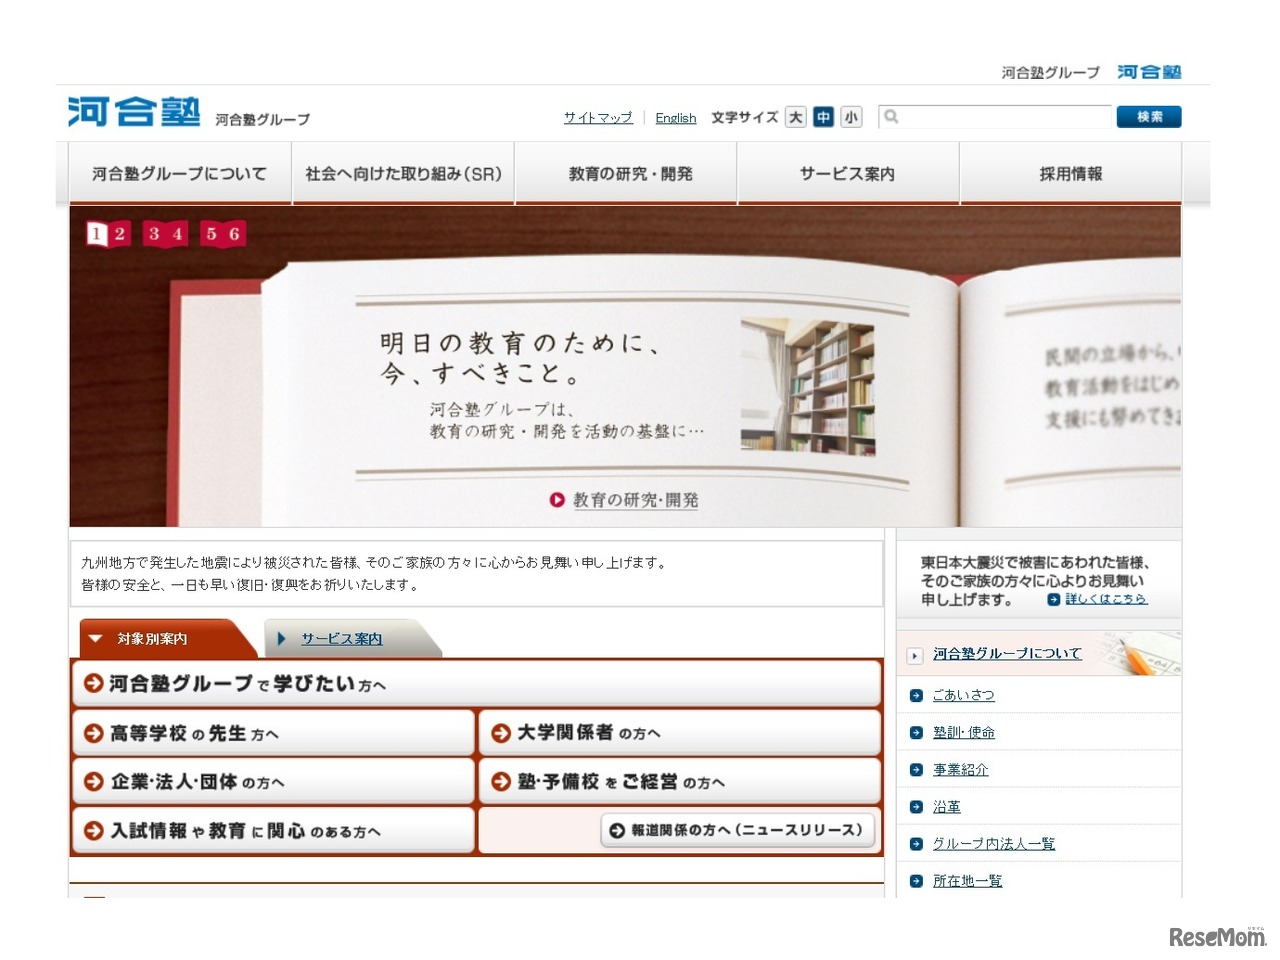Image resolution: width=1280 pixels, height=960 pixels.
Task: Click the 河合塾 logo in top-right corner
Action: click(x=1148, y=71)
